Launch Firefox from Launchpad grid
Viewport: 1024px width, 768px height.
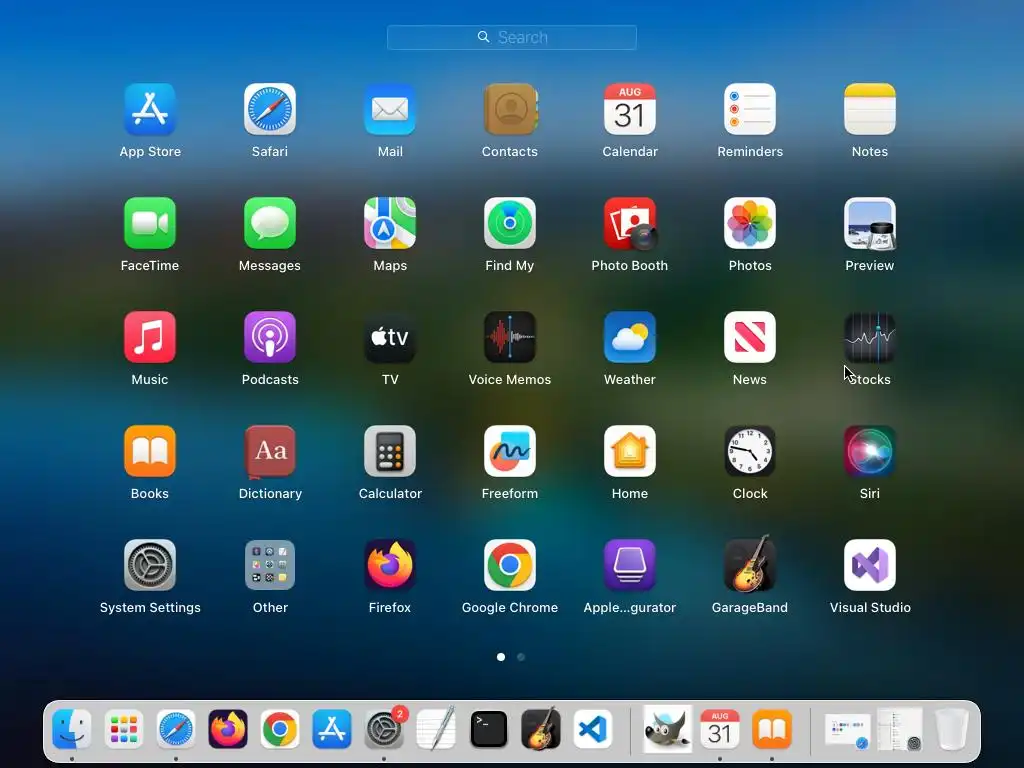click(x=390, y=565)
